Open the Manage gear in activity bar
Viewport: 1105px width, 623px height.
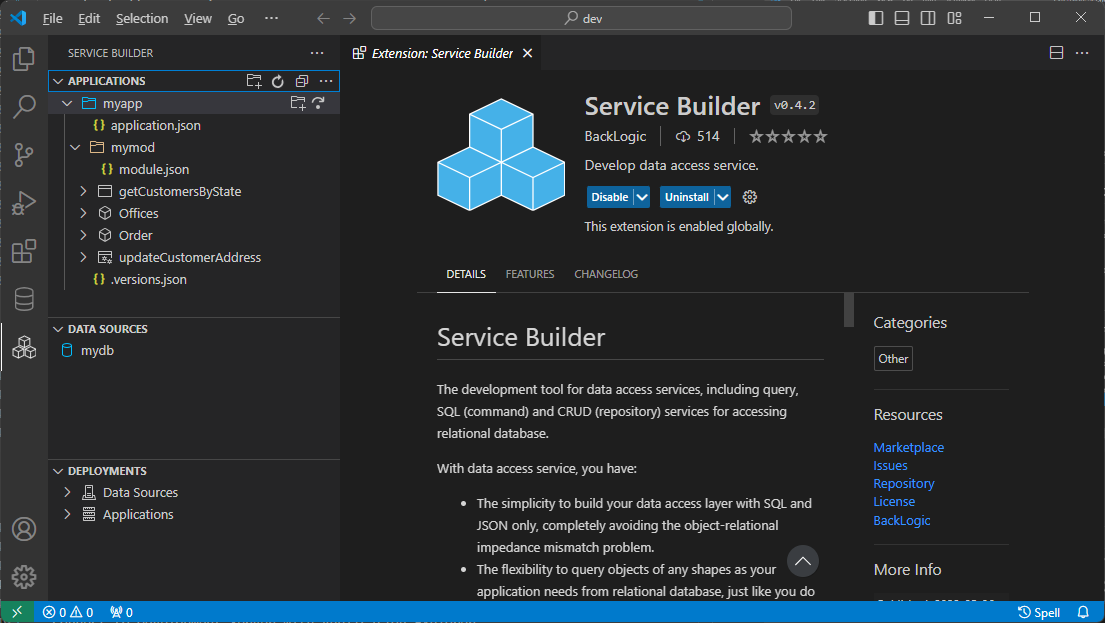24,576
